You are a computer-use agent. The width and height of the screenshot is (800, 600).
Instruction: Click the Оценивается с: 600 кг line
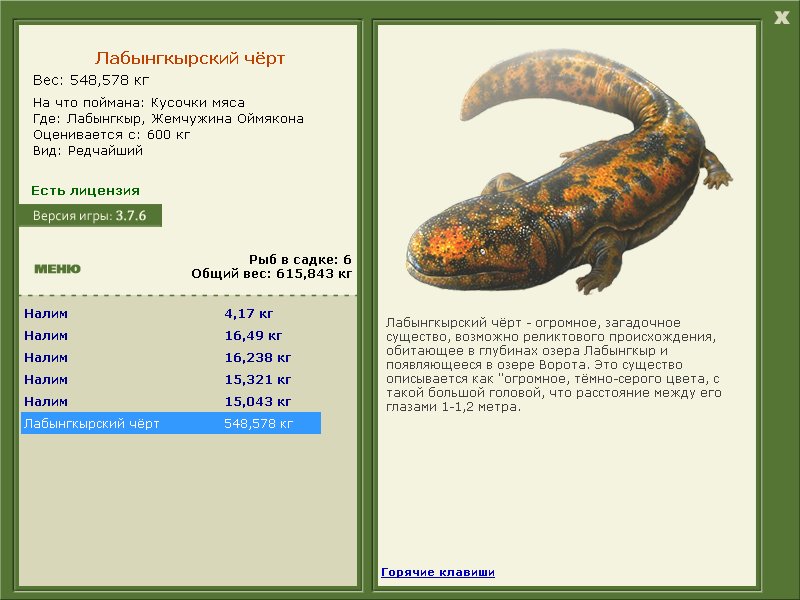coord(111,135)
